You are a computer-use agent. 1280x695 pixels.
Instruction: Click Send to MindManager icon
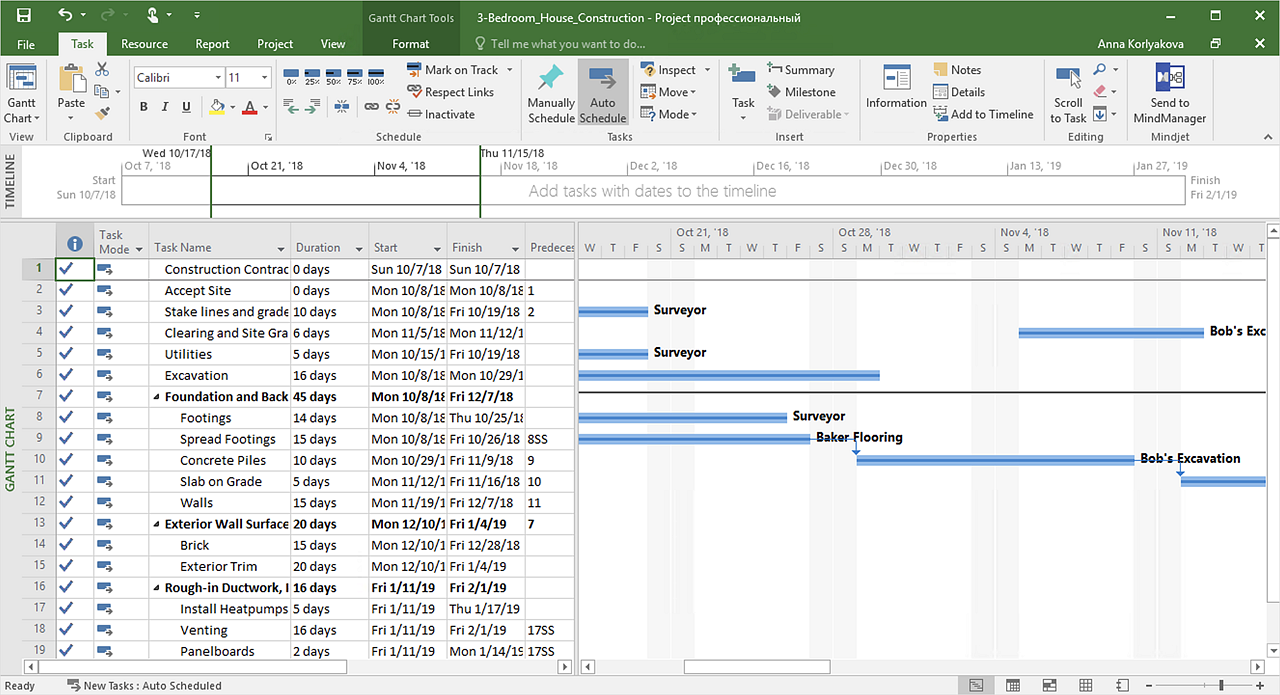(1169, 79)
